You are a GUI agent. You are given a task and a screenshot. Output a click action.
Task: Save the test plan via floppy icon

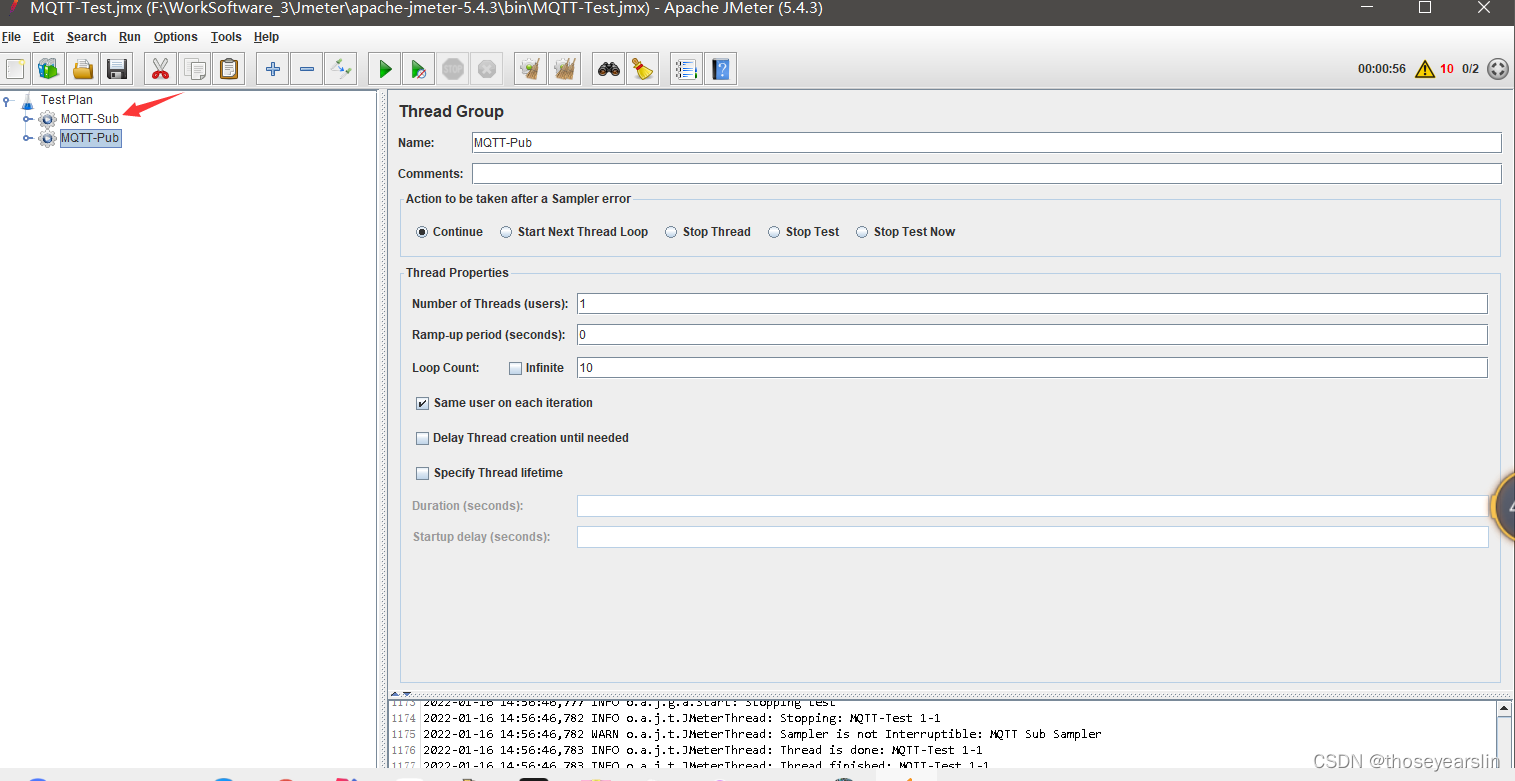point(117,69)
